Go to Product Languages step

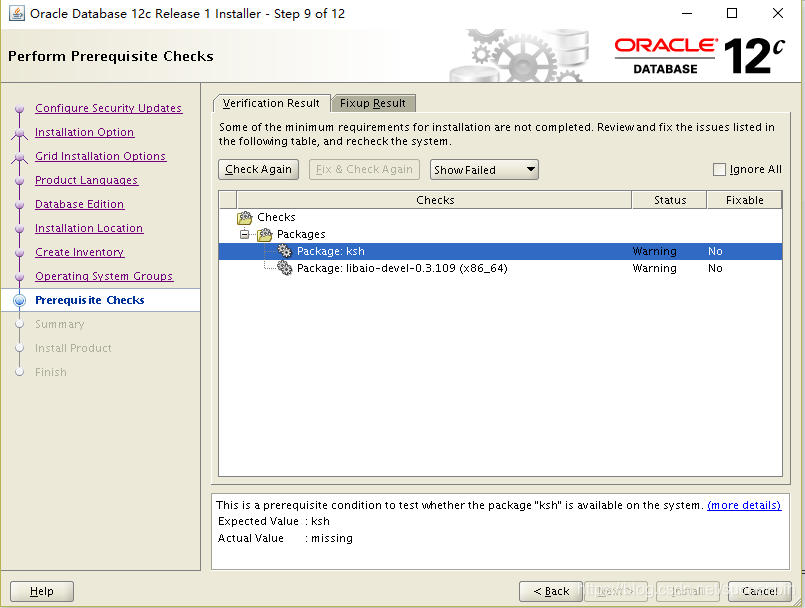(86, 180)
